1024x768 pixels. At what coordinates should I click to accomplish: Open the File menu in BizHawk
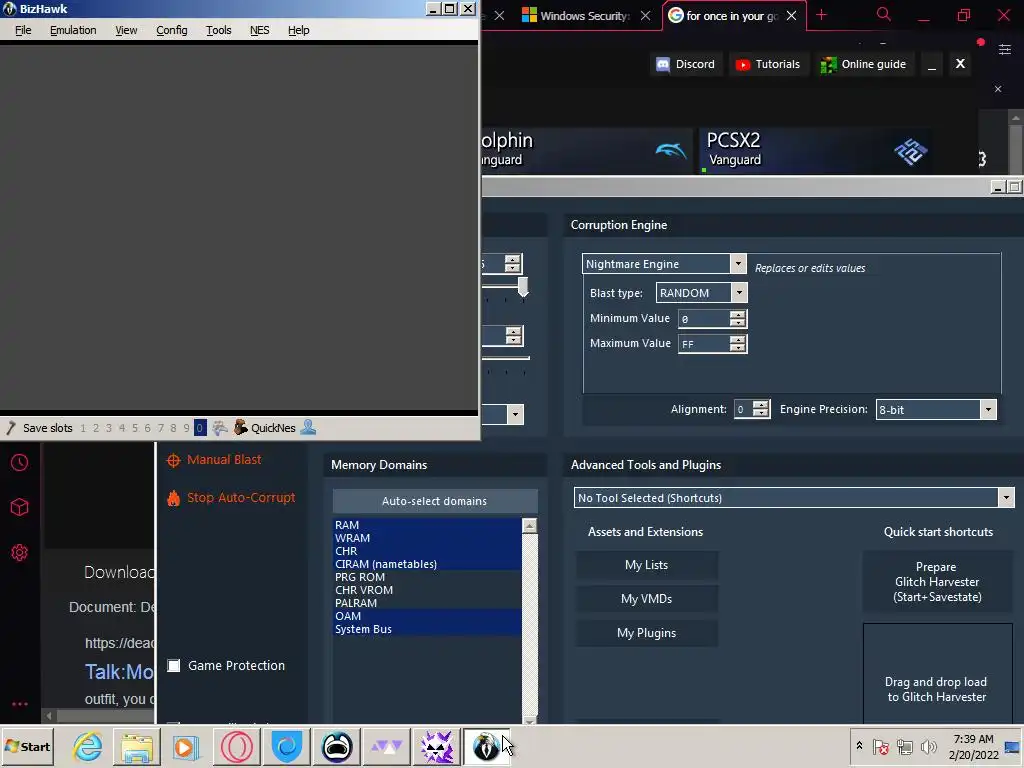click(23, 30)
